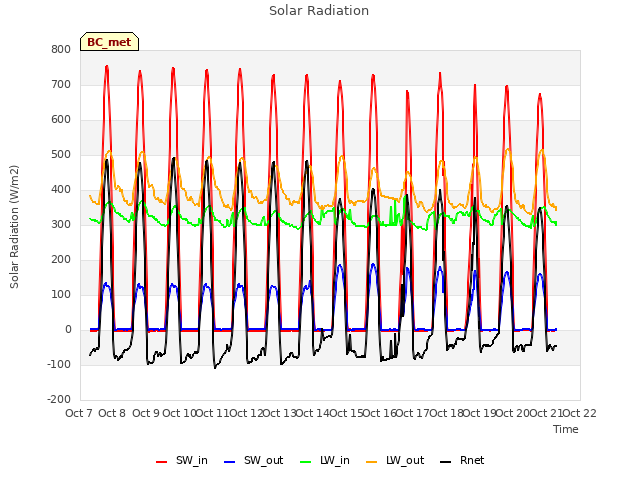
Task: Toggle the SW_in legend entry
Action: pyautogui.click(x=182, y=460)
